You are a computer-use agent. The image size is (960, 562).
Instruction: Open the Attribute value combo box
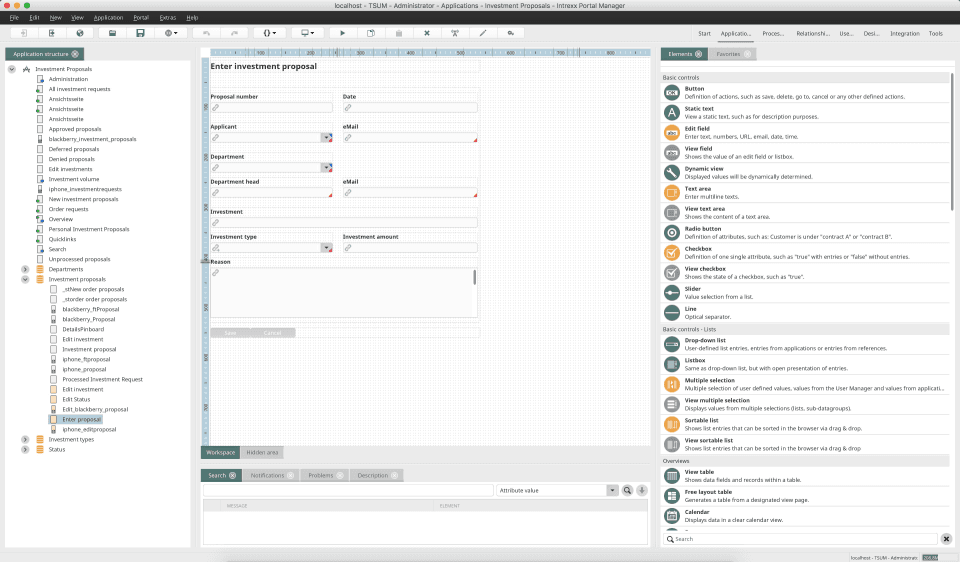[557, 490]
